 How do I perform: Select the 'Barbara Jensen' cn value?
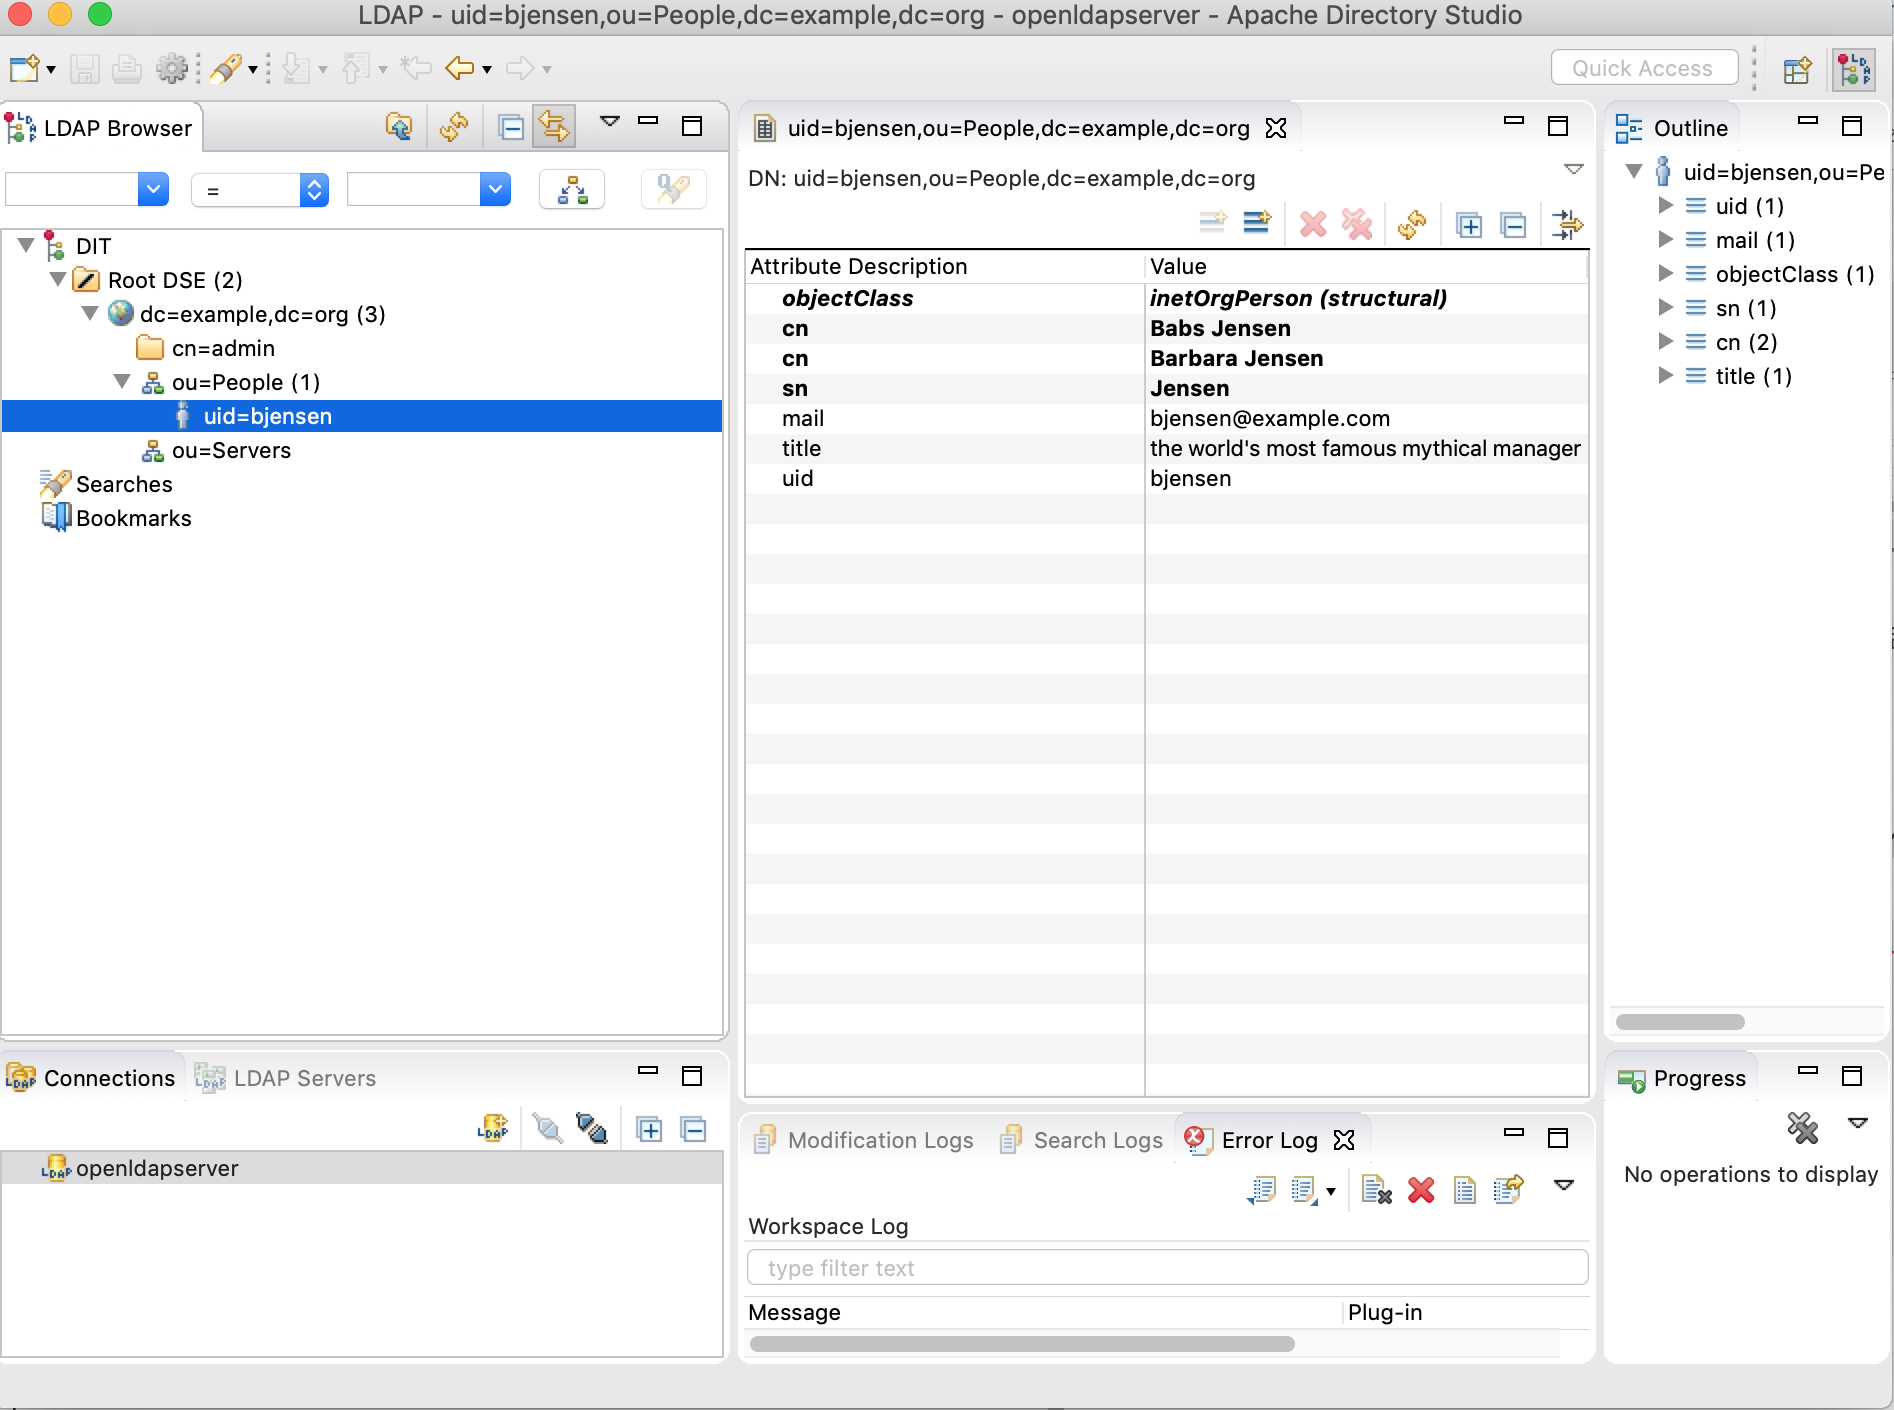tap(1236, 358)
